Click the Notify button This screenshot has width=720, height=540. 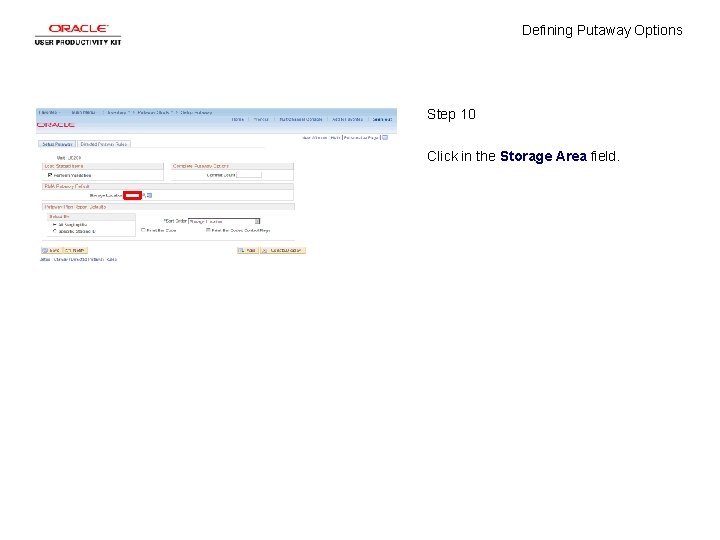tap(75, 250)
